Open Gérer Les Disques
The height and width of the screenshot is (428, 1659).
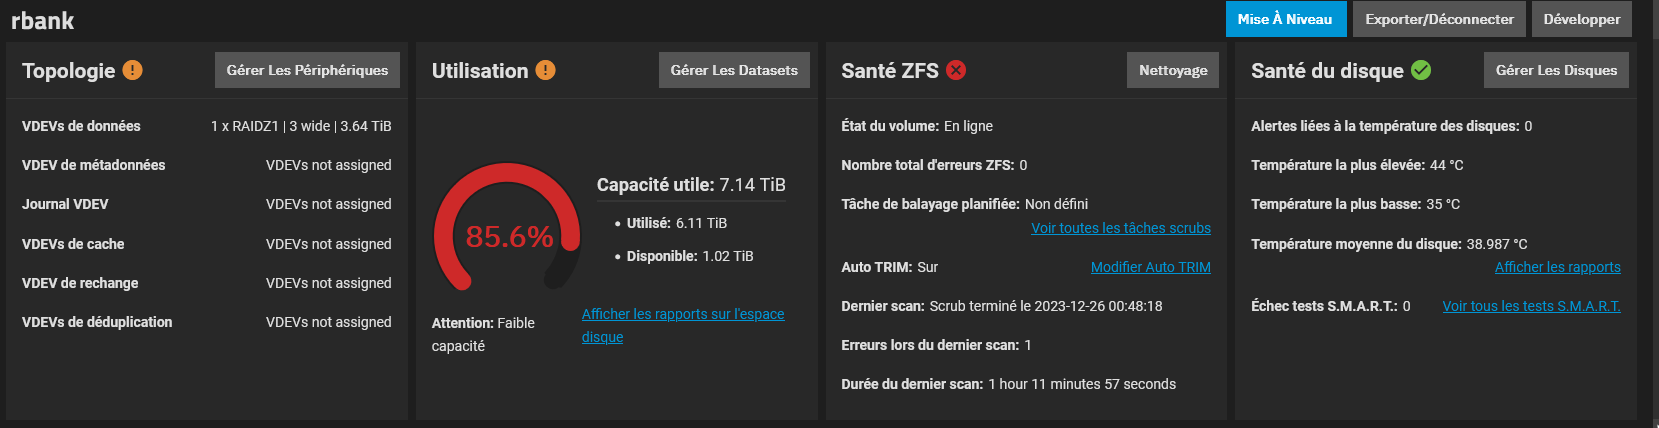tap(1556, 70)
